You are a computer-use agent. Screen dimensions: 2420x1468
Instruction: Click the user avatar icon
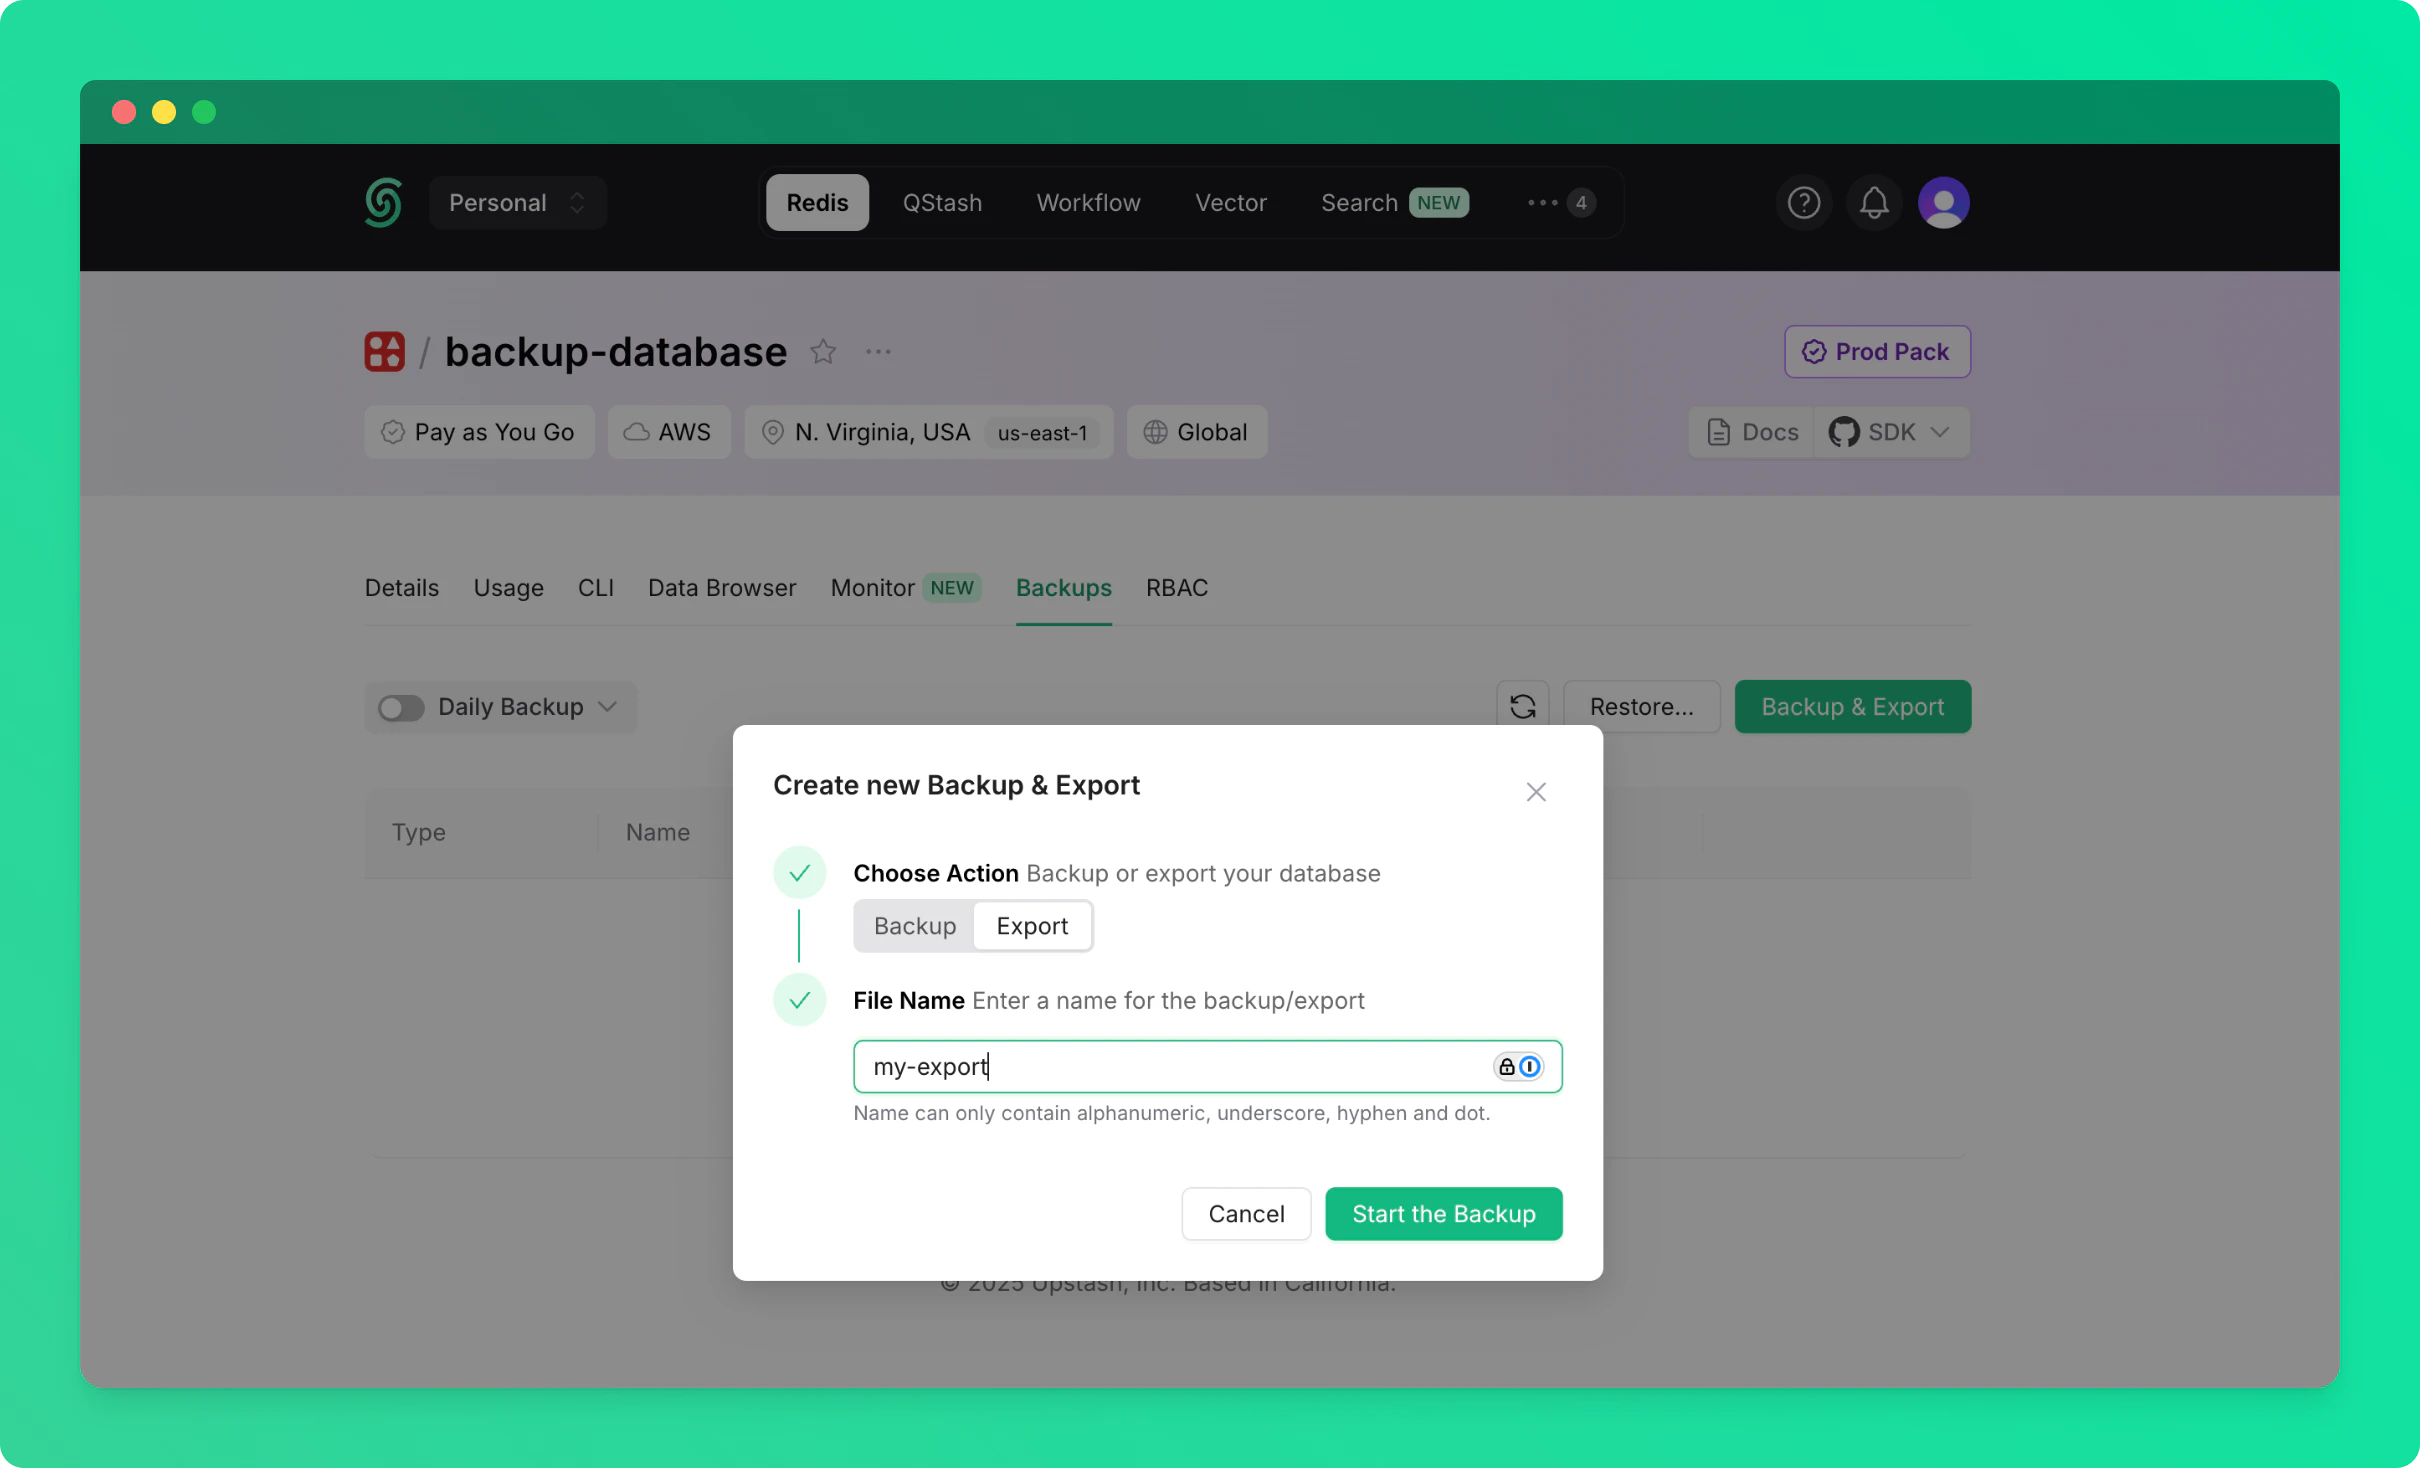click(1943, 203)
